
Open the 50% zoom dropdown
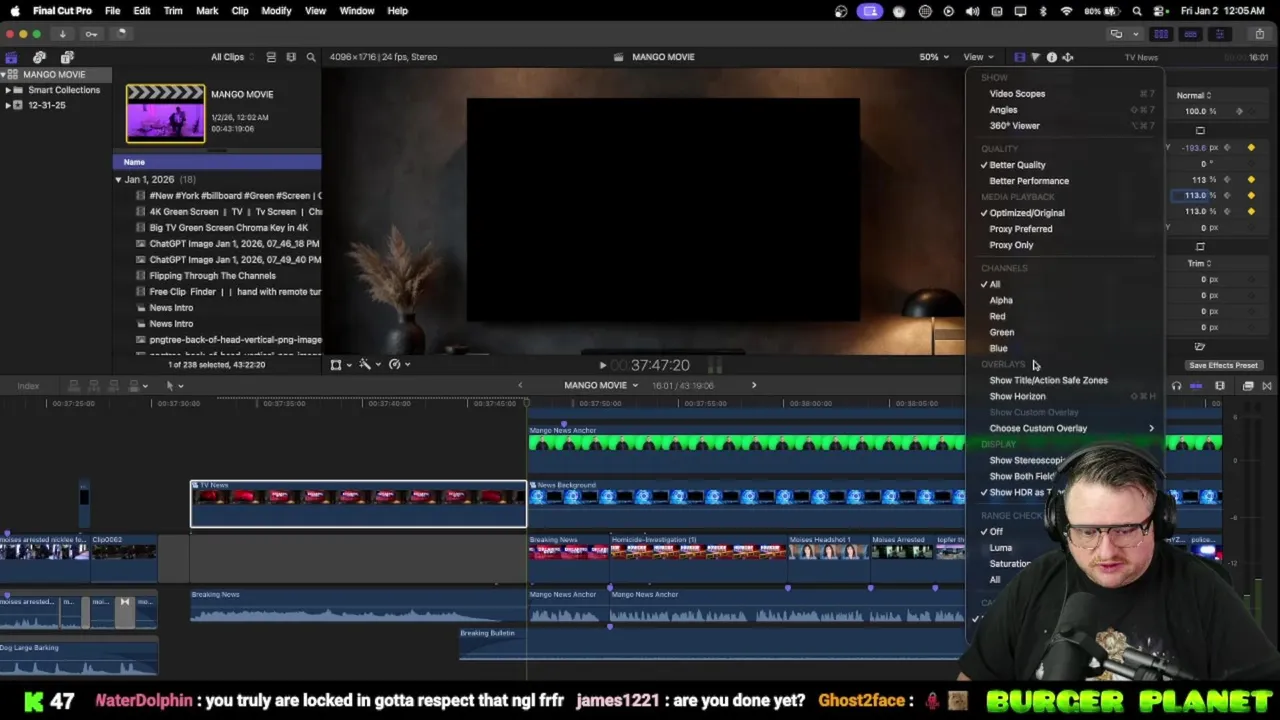932,57
